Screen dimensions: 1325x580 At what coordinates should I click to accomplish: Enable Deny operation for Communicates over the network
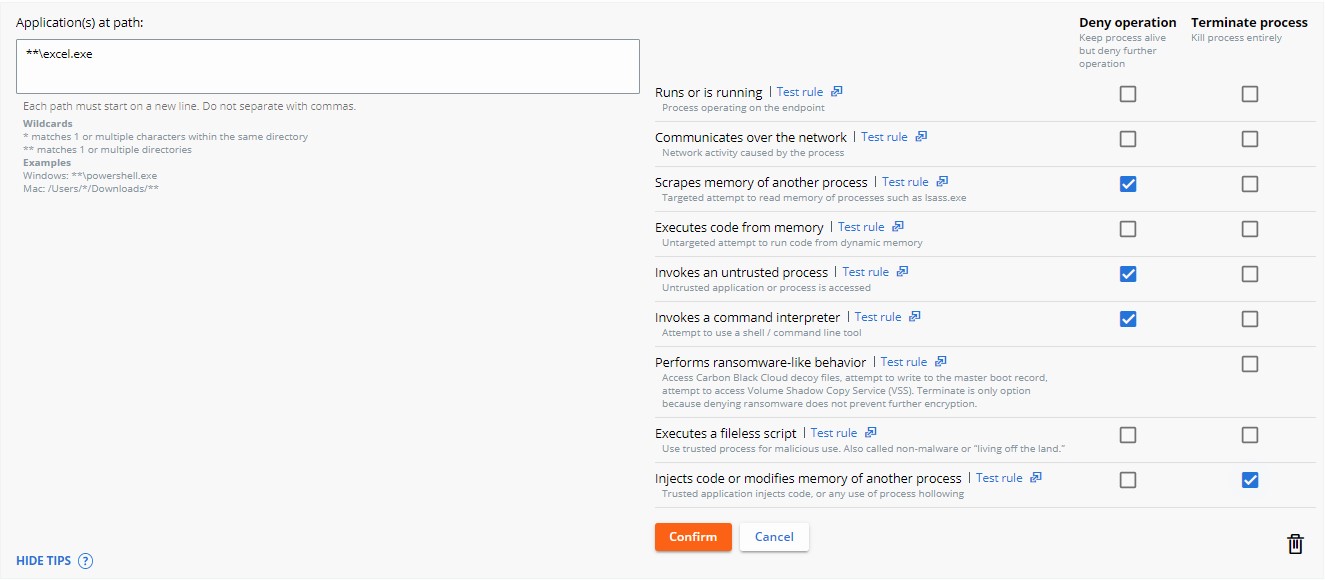coord(1128,139)
